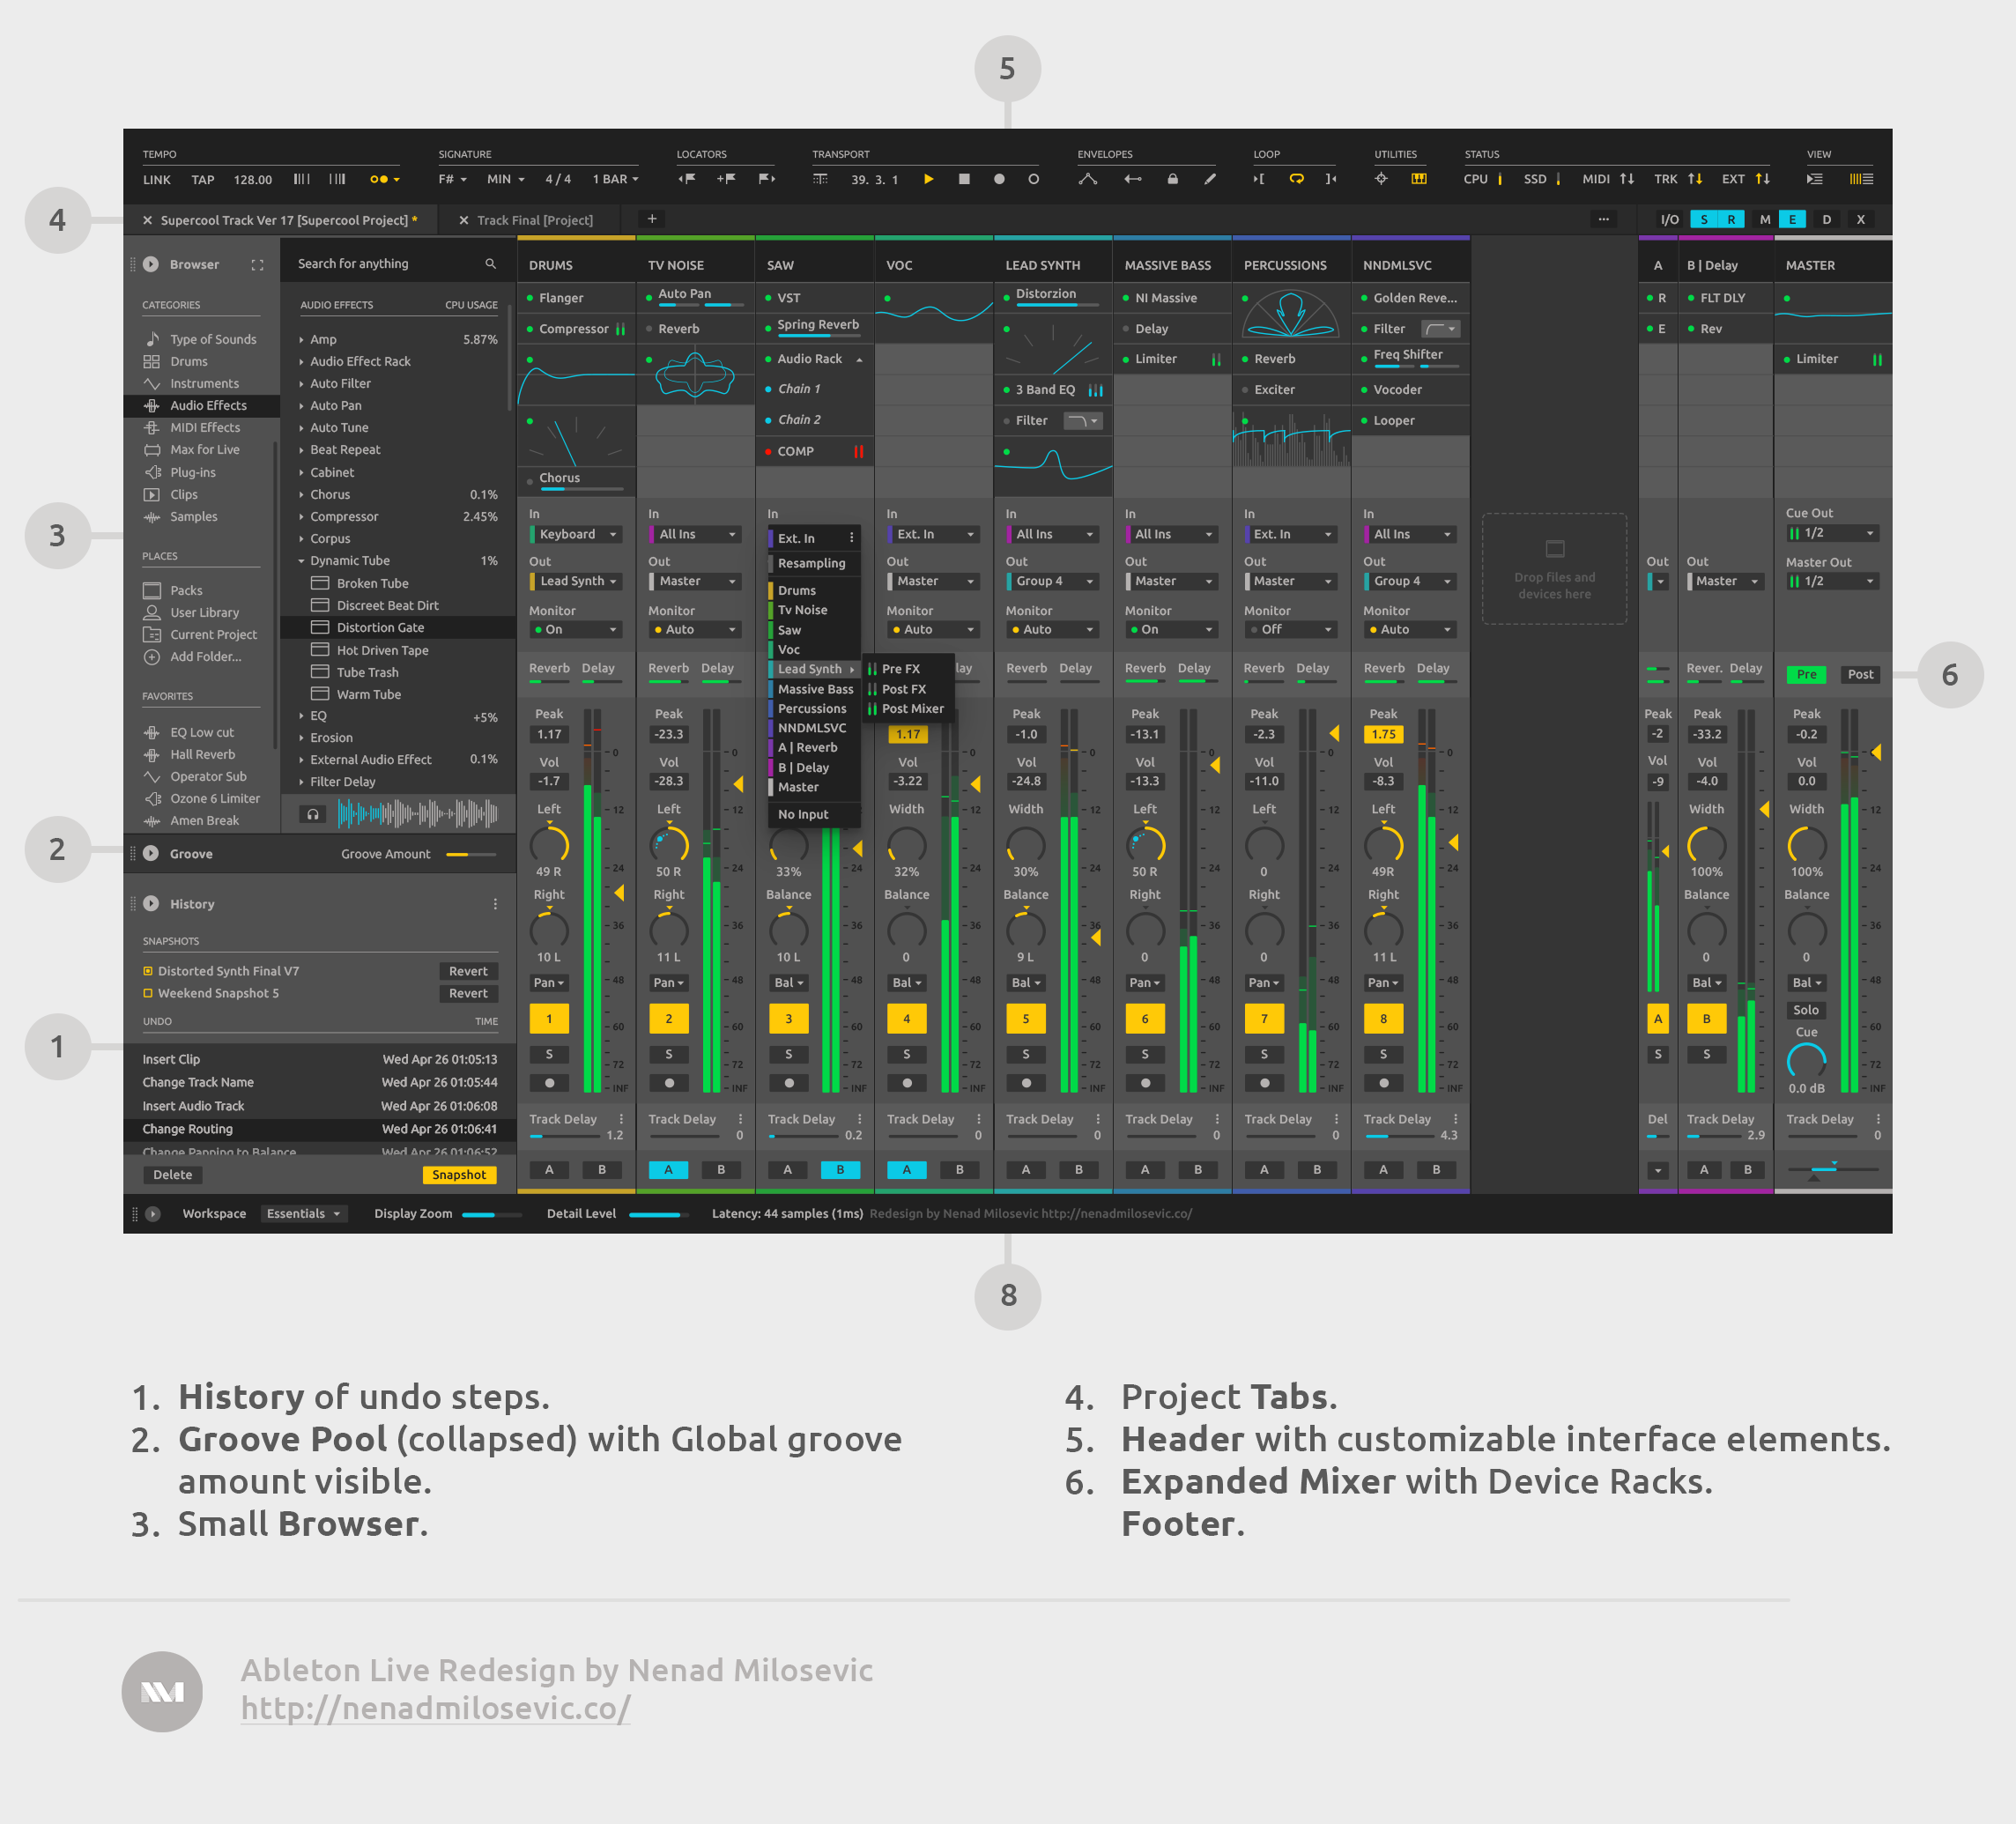
Task: Solo the SAW track
Action: pyautogui.click(x=789, y=1054)
